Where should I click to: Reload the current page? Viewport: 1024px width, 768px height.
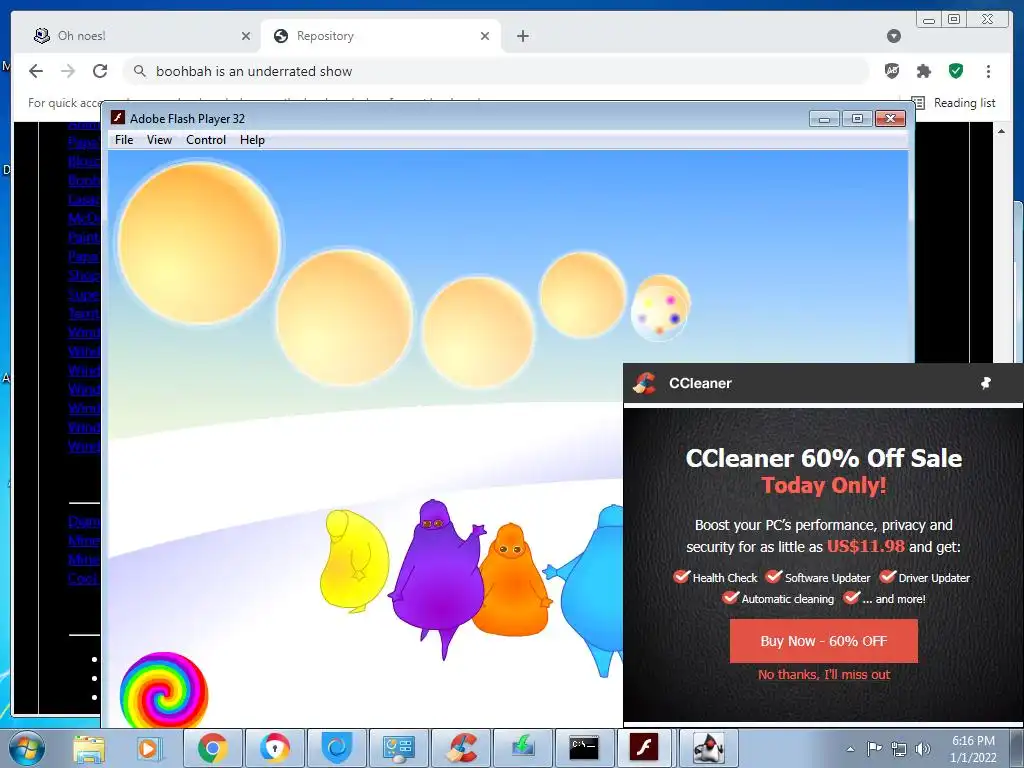[100, 71]
